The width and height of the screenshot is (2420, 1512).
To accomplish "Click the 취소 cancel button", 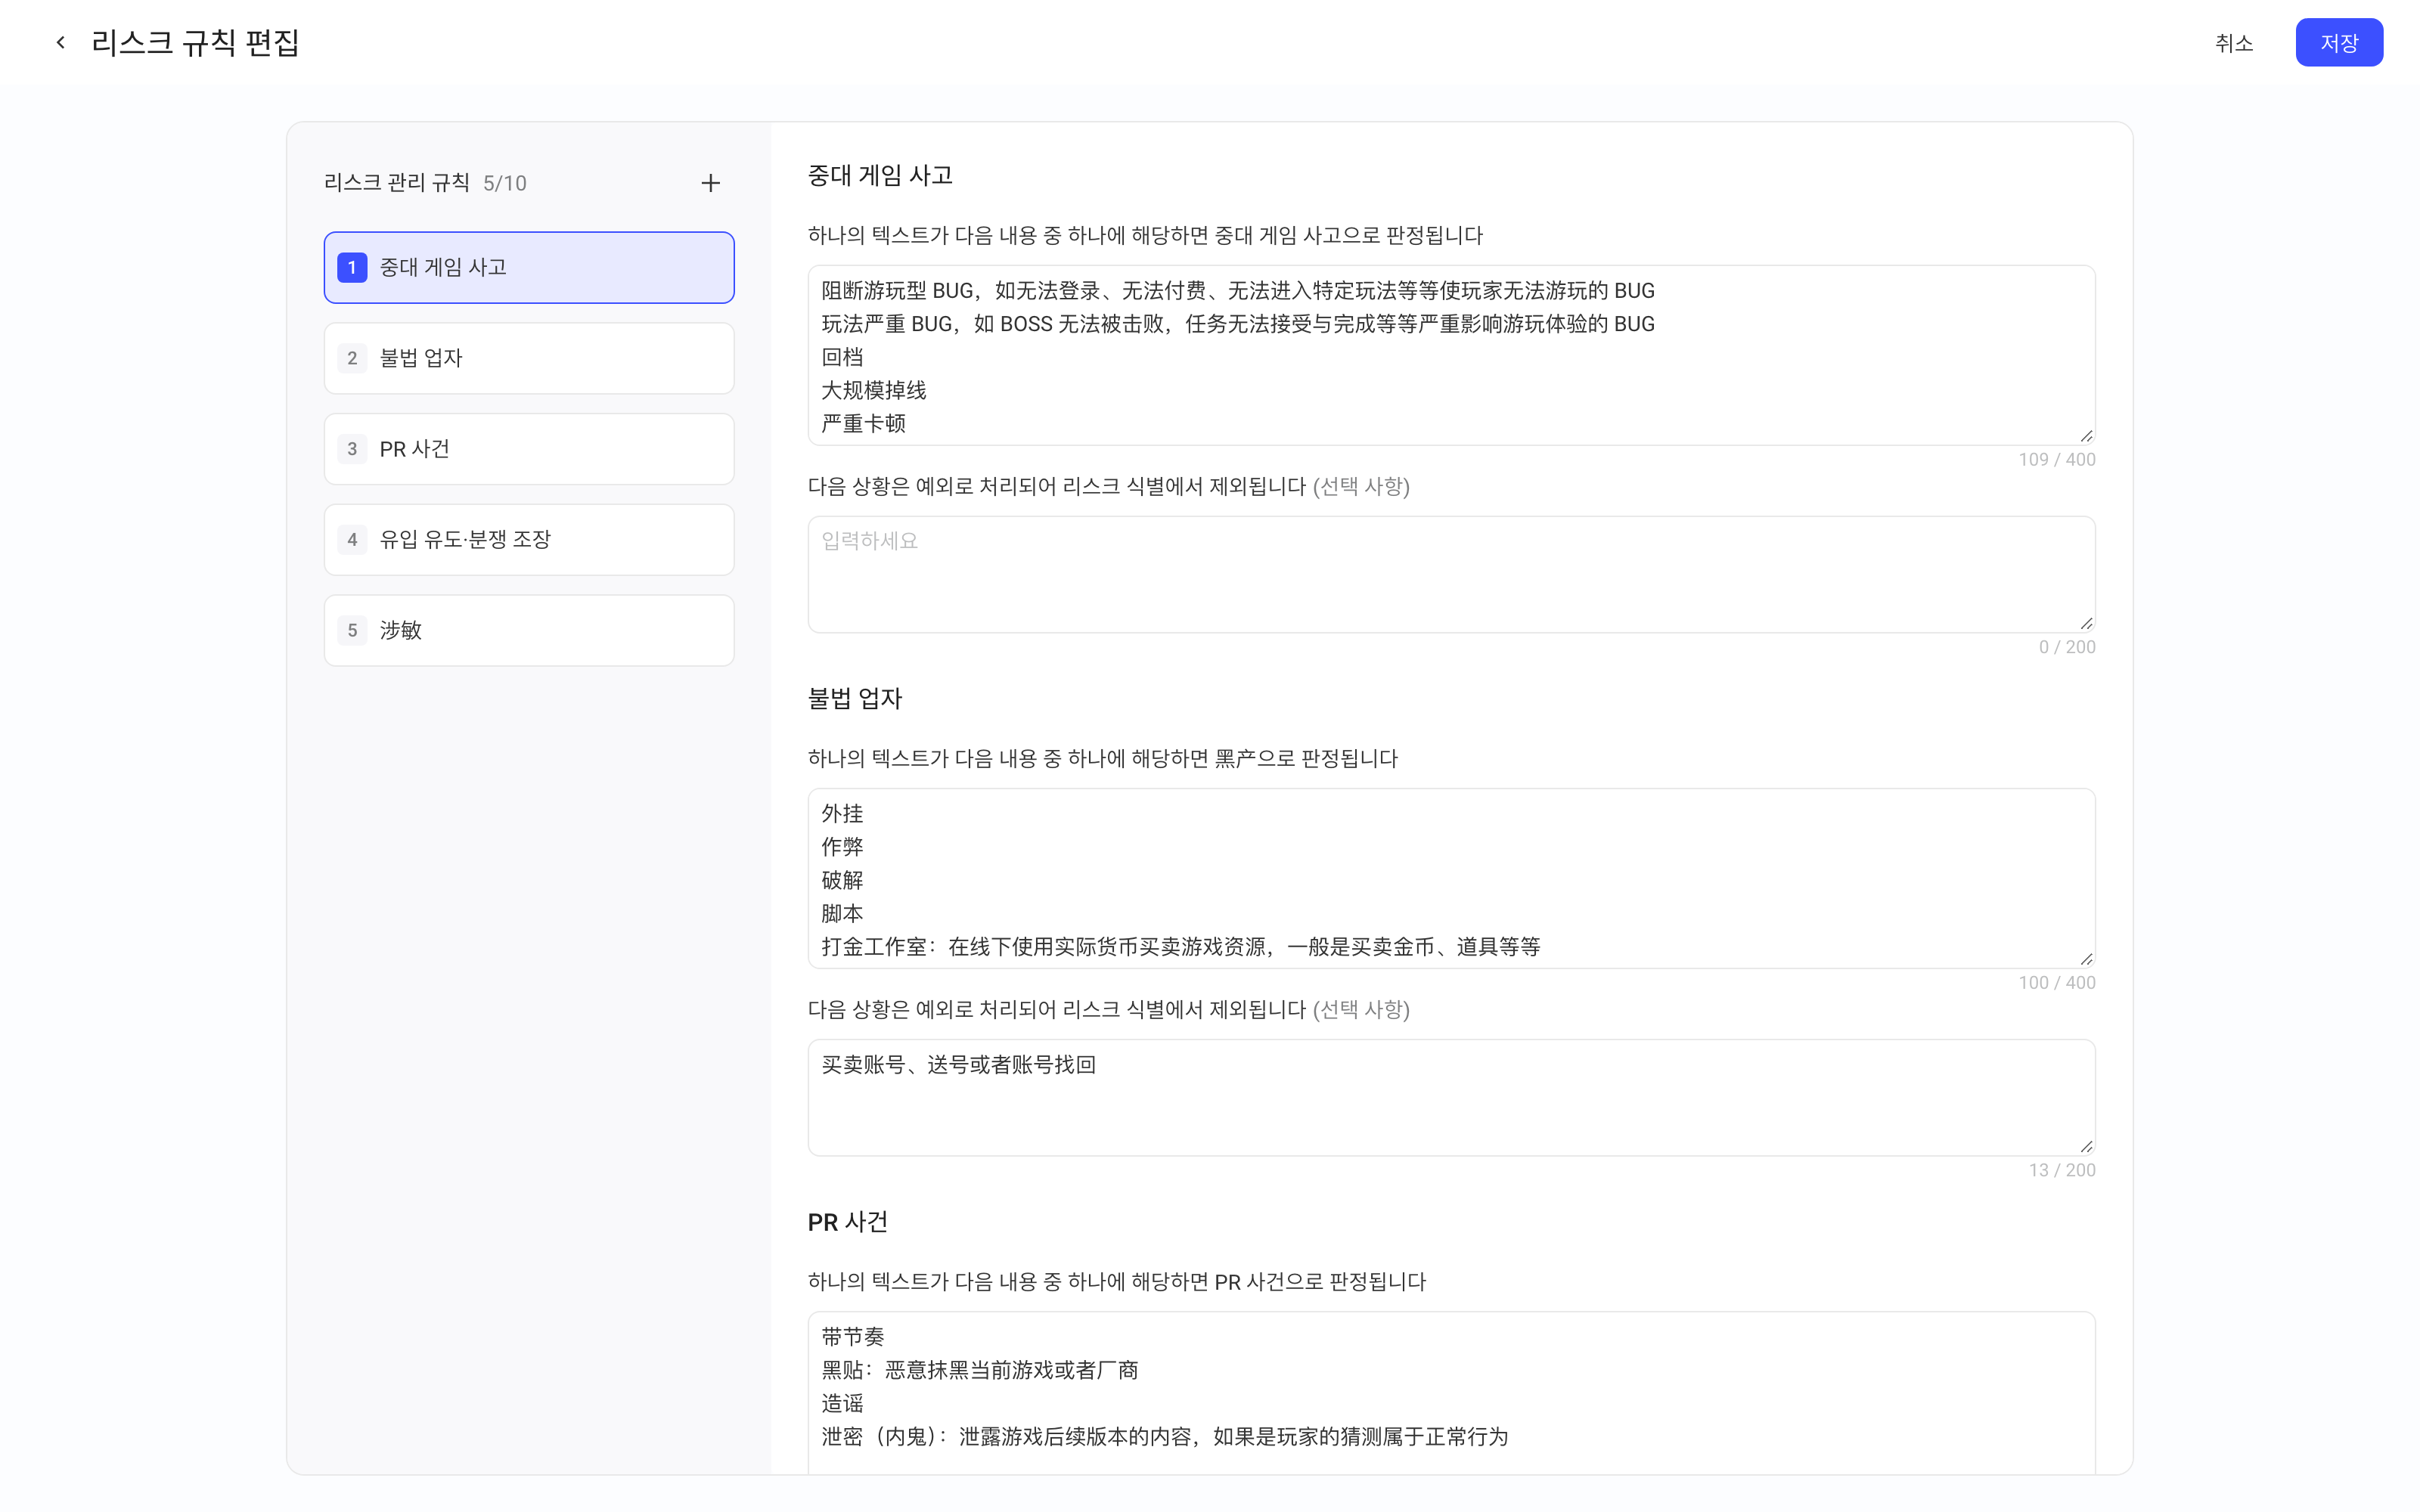I will pyautogui.click(x=2234, y=42).
